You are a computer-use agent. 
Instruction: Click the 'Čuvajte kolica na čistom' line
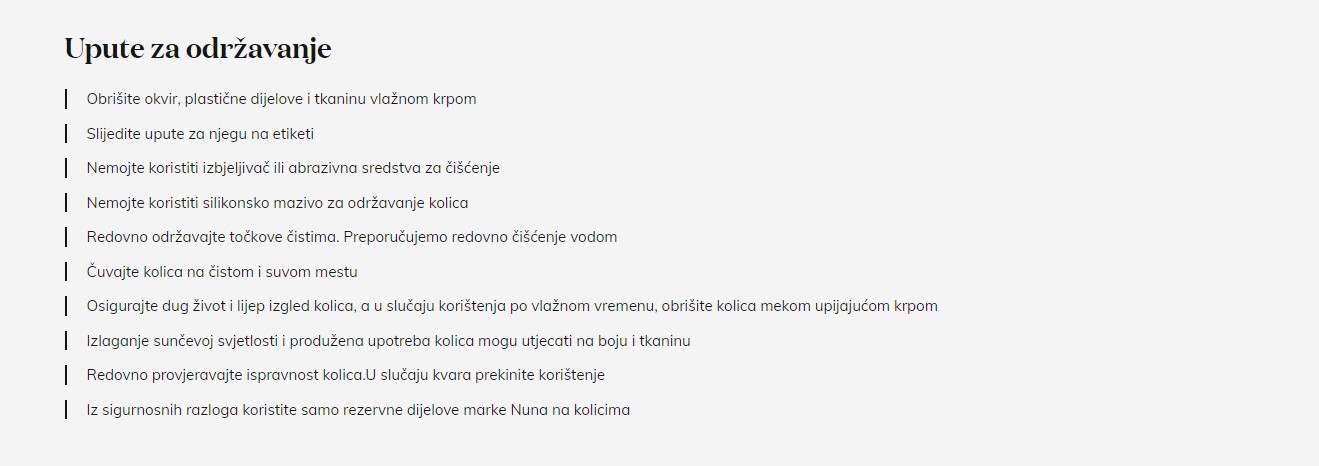point(222,271)
